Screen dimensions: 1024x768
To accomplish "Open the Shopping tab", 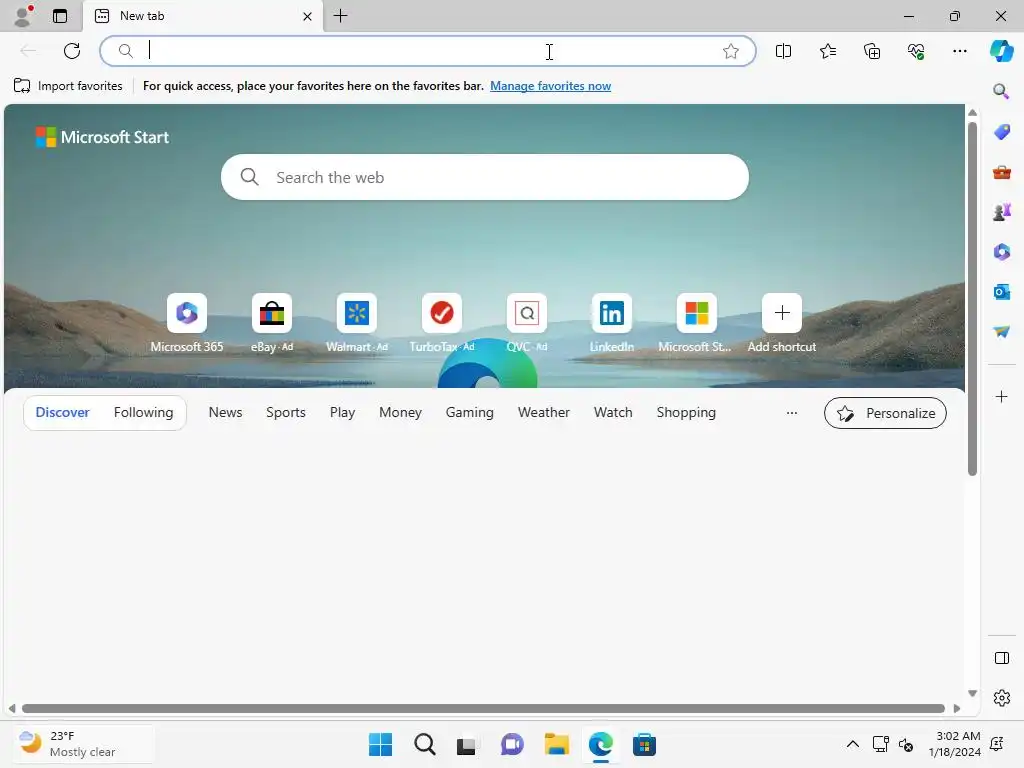I will click(686, 413).
